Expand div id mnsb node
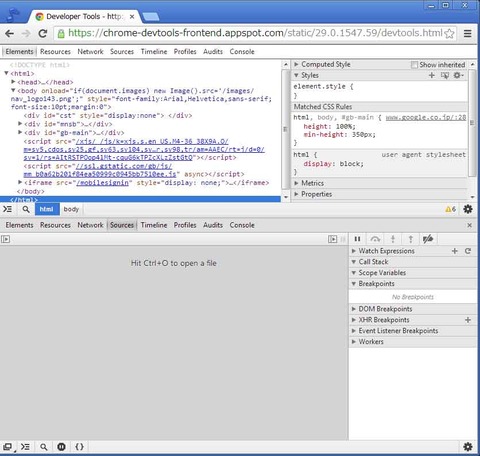The image size is (480, 456). [20, 124]
